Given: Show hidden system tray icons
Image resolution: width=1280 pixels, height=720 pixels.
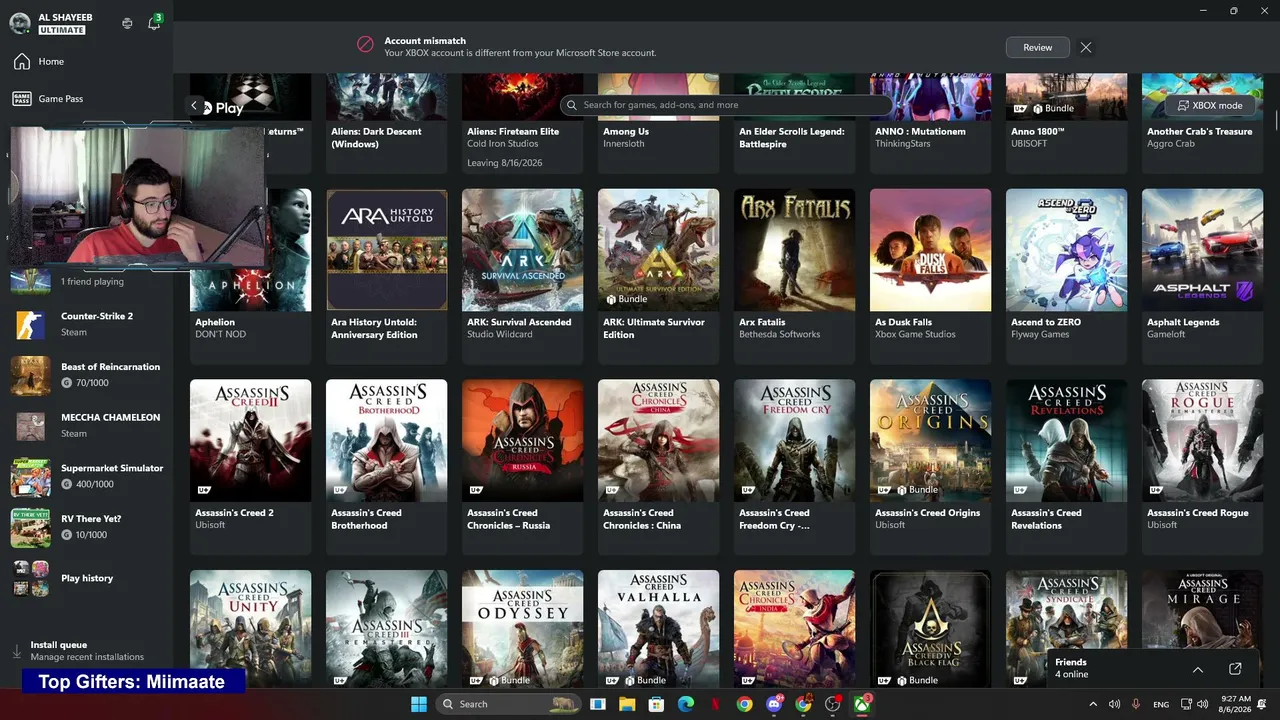Looking at the screenshot, I should coord(1093,704).
